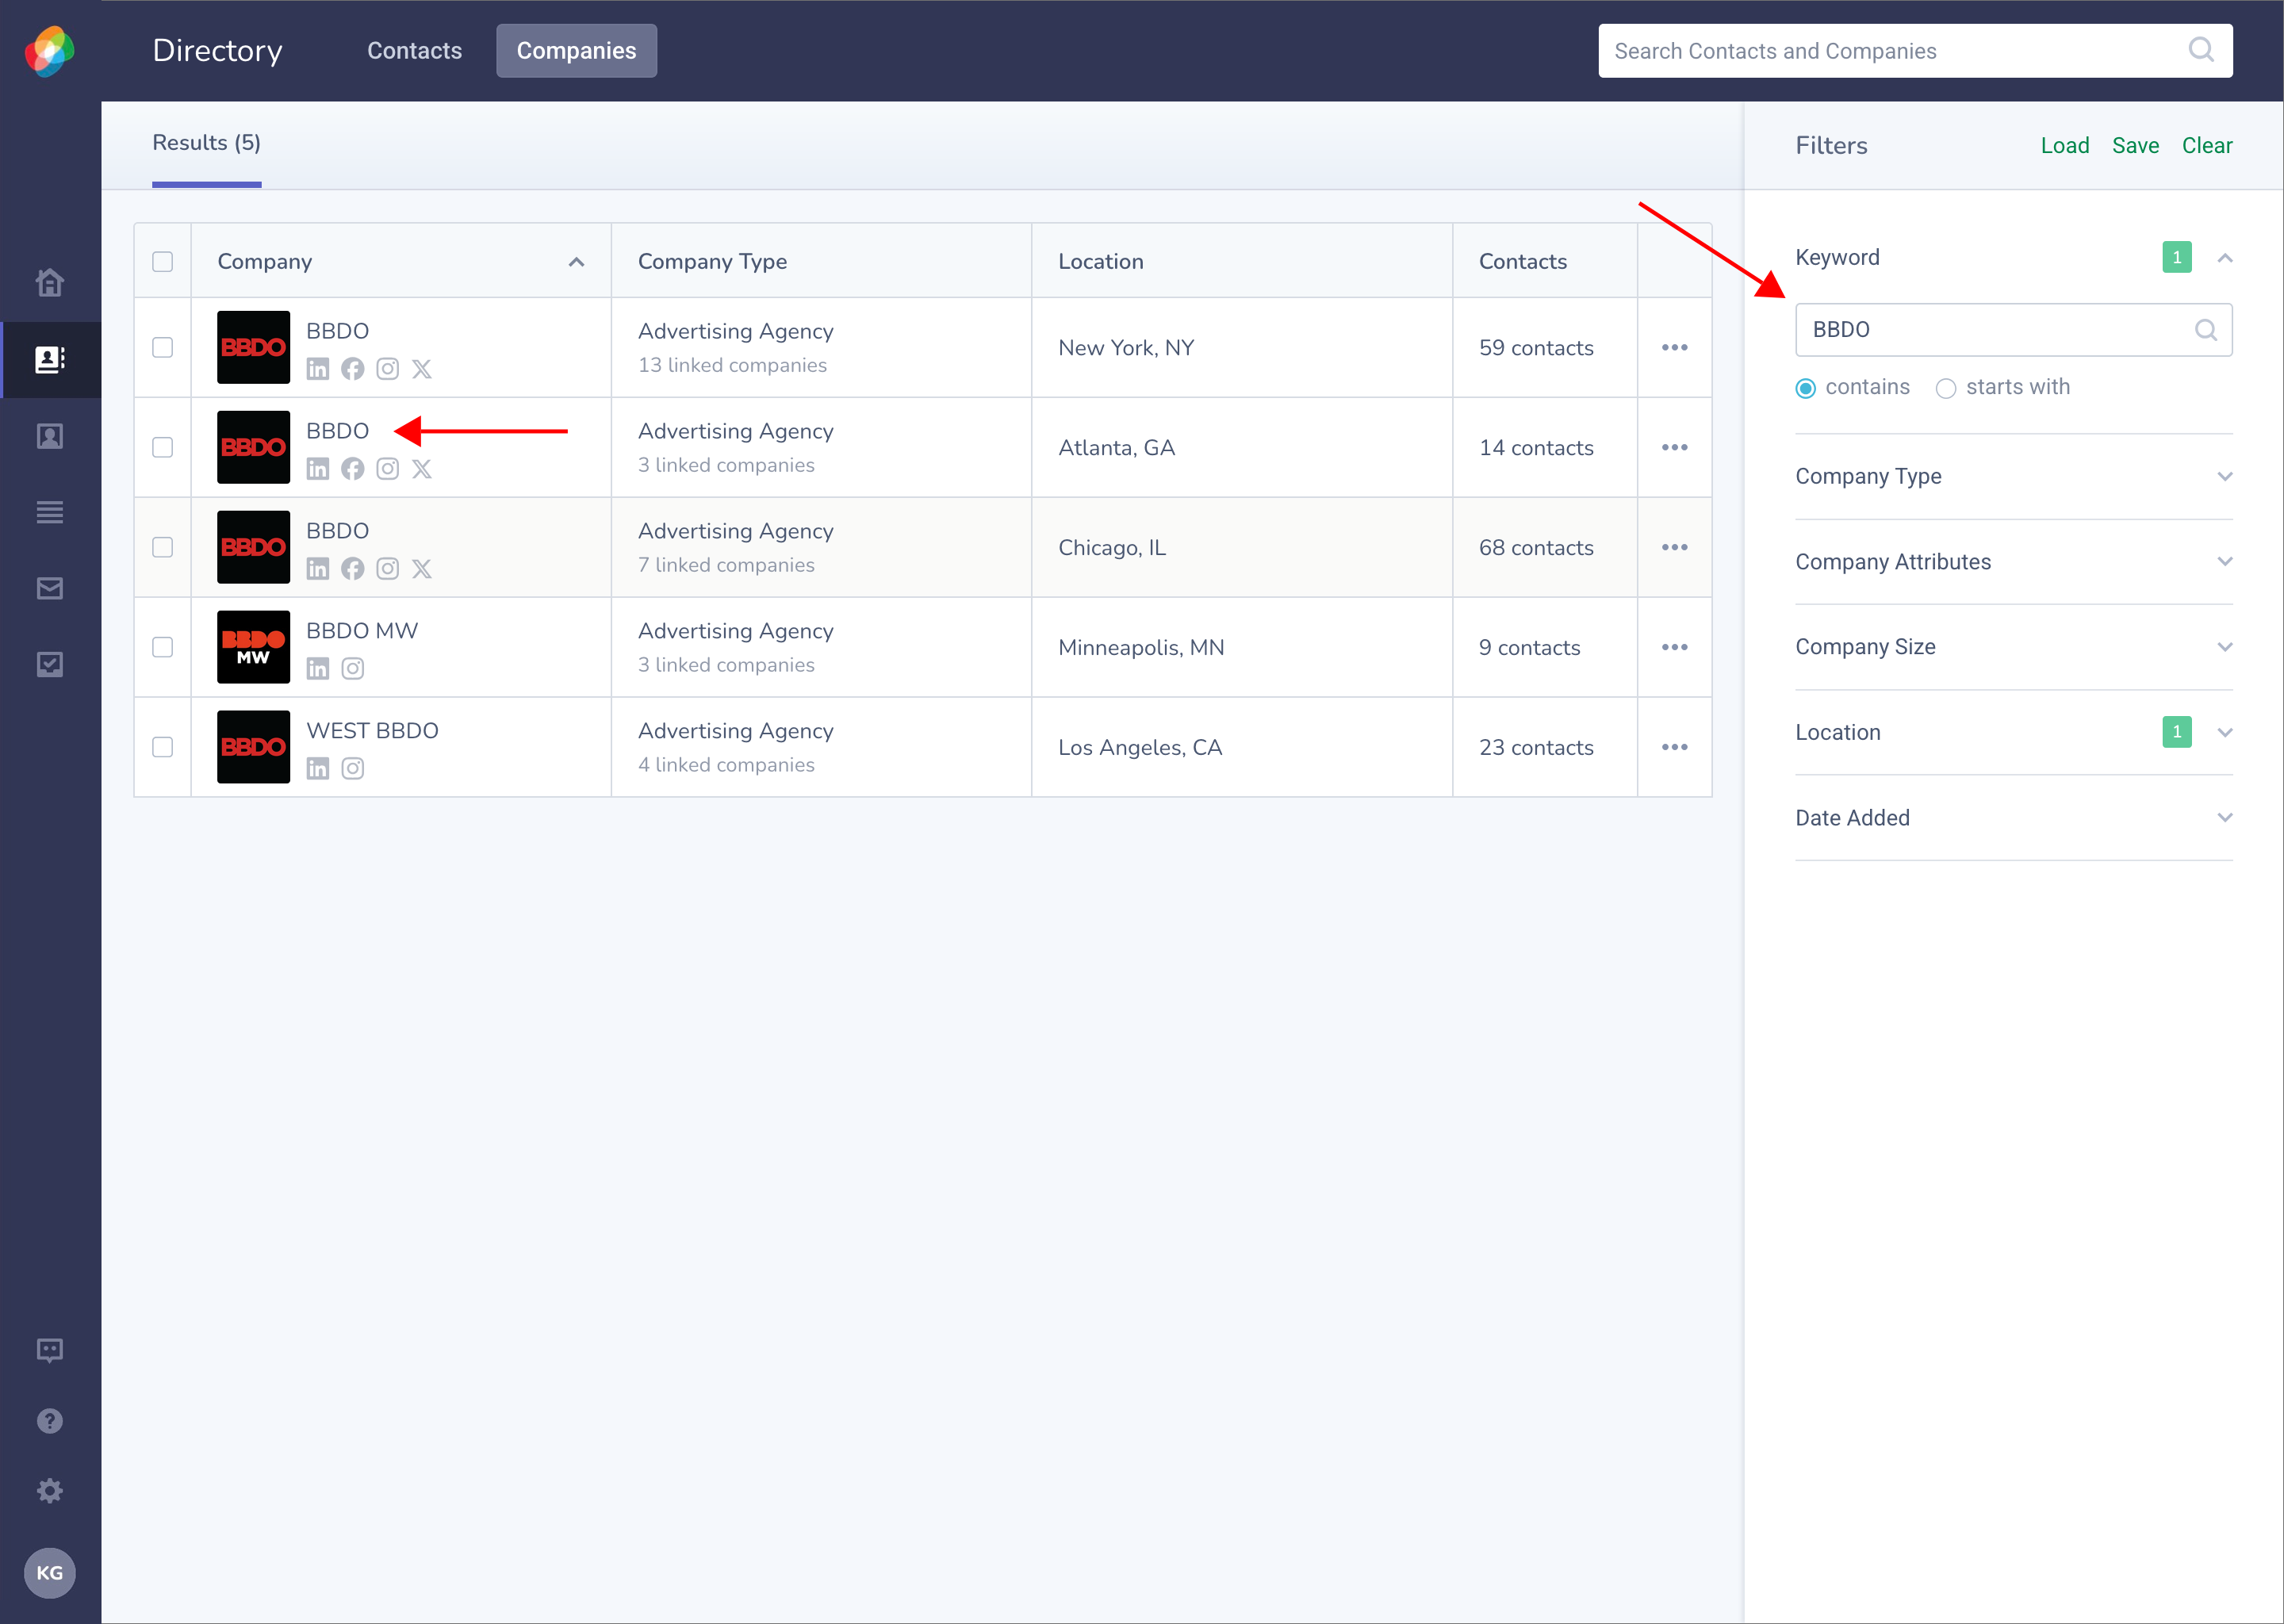2284x1624 pixels.
Task: Open the mail envelope icon in the sidebar
Action: (x=50, y=589)
